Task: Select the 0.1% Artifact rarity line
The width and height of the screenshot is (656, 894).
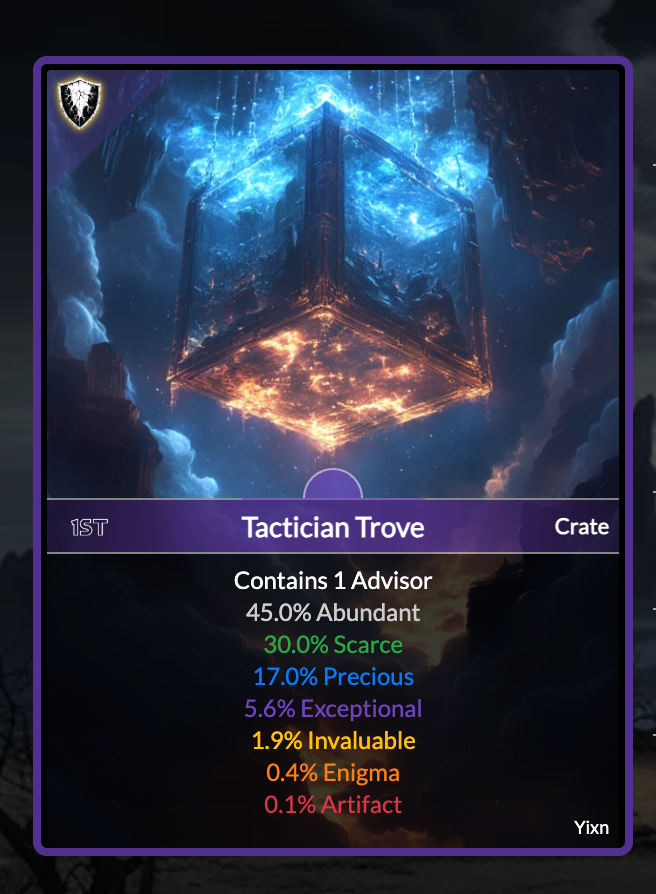Action: pos(333,804)
